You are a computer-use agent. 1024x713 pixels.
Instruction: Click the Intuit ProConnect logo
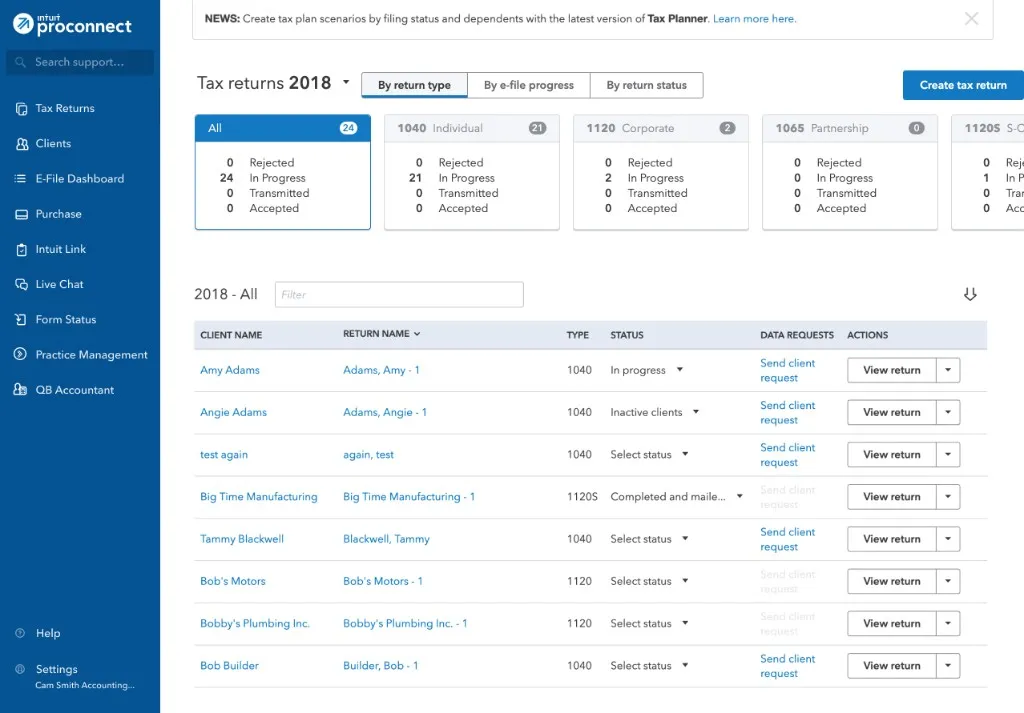coord(72,24)
